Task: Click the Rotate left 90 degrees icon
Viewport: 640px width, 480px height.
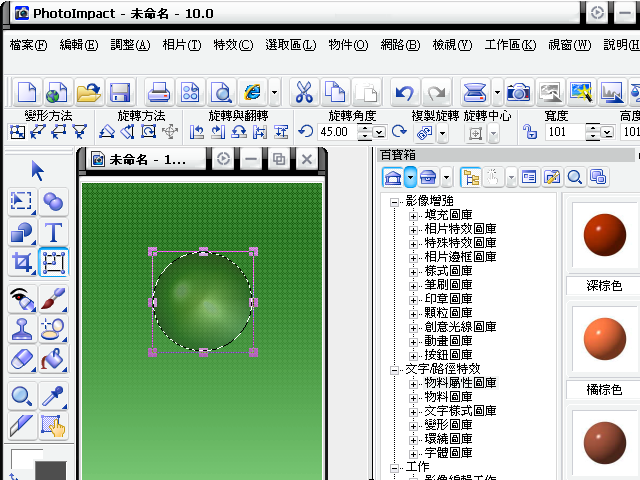Action: click(197, 132)
